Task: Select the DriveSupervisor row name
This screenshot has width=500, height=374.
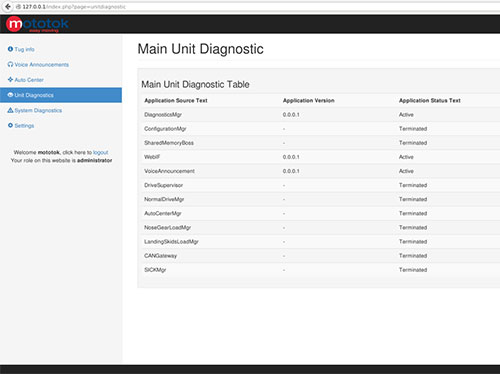Action: (164, 185)
